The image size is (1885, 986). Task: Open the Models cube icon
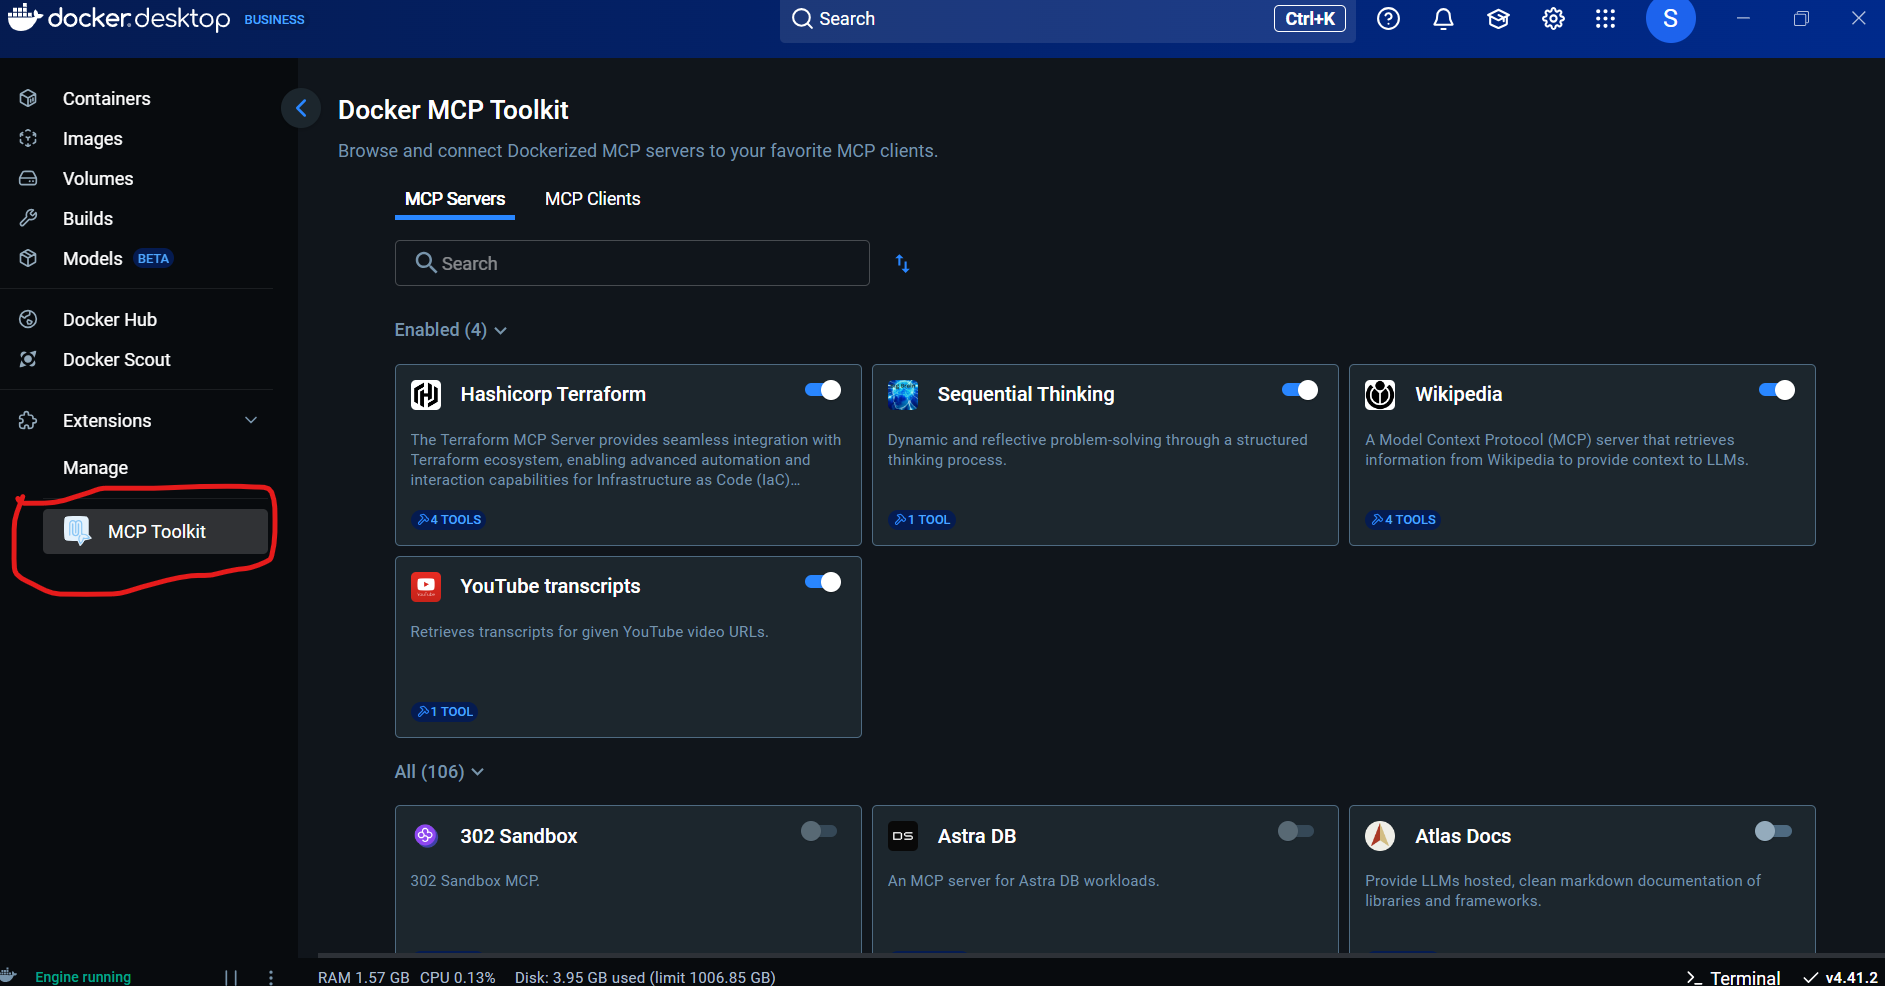click(28, 258)
